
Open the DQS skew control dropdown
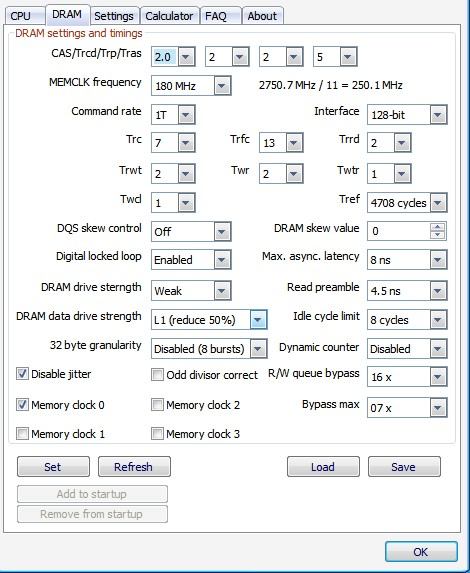tap(191, 232)
